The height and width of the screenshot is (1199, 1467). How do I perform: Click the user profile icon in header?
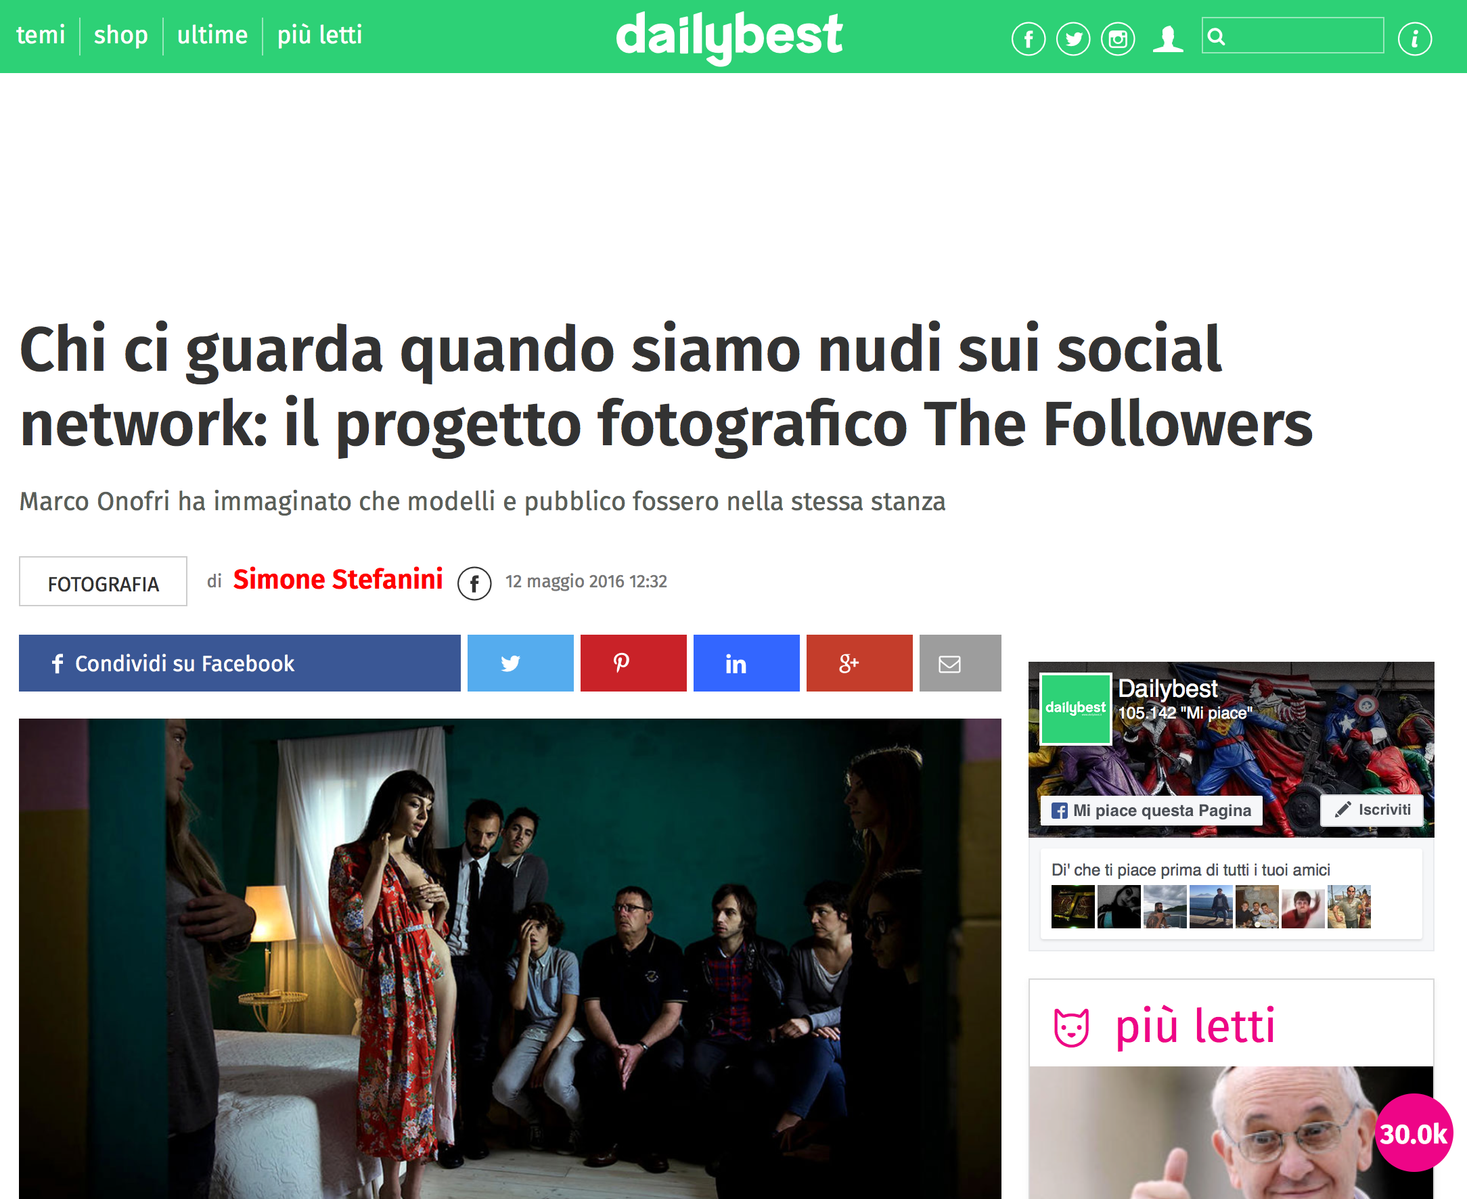point(1168,39)
